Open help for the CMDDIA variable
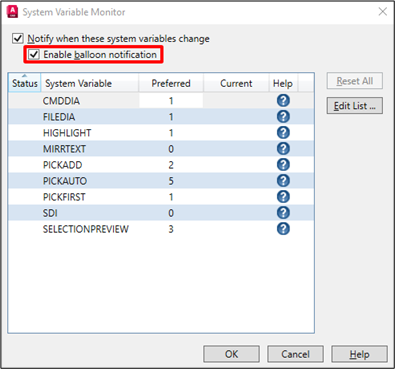 283,101
